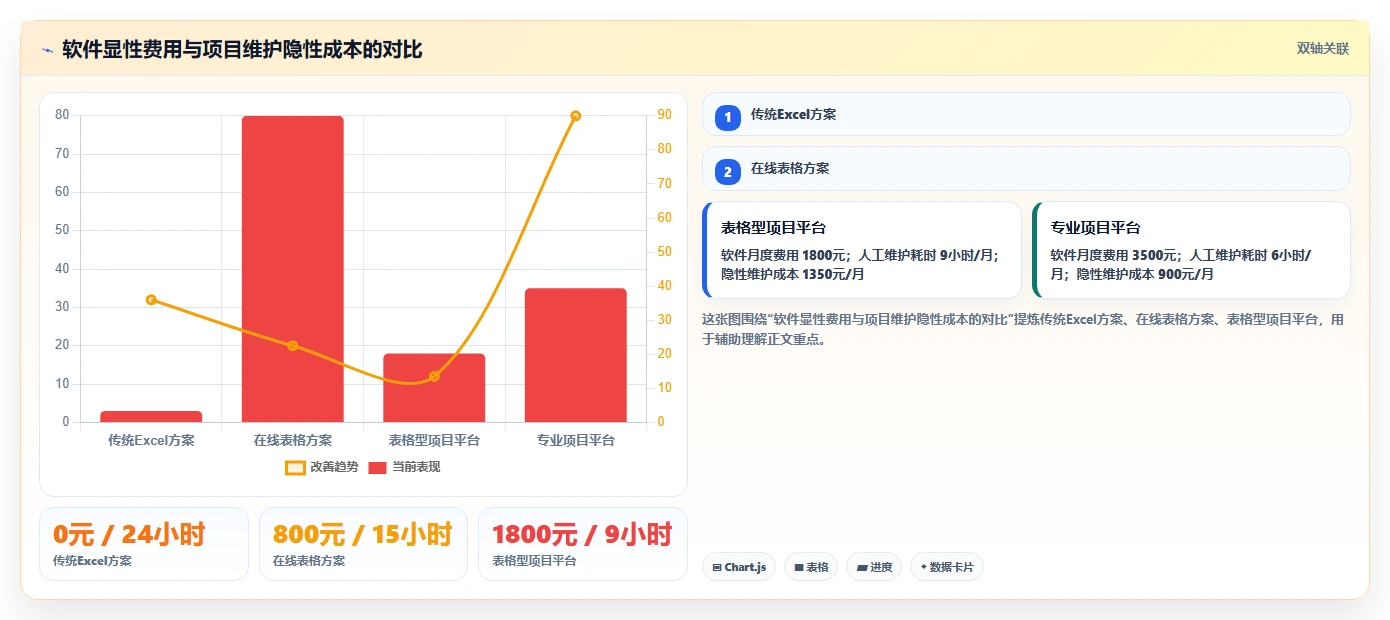Click the chart title 软件显性费用与项目维护隐性成本的对比
1390x620 pixels.
243,49
